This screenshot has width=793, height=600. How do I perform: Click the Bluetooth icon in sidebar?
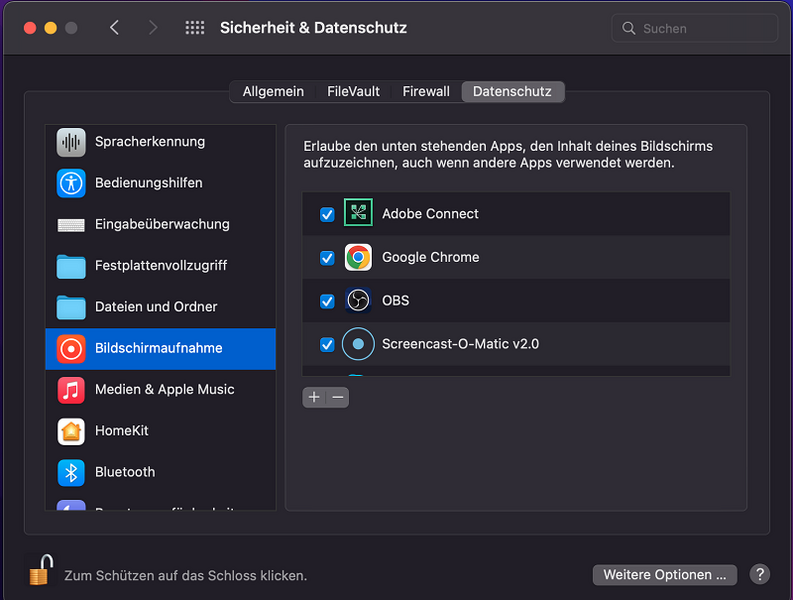pos(71,473)
